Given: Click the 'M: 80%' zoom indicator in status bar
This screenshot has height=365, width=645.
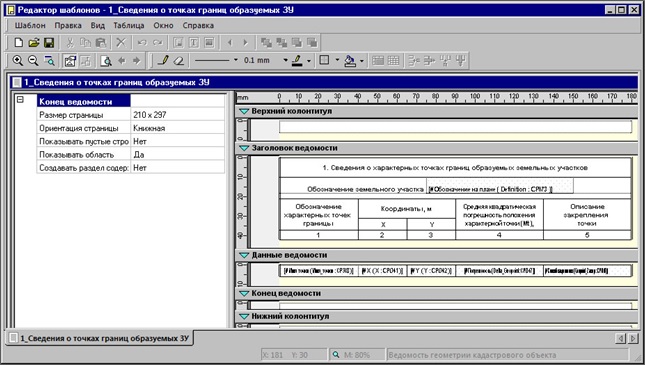Looking at the screenshot, I should pos(356,355).
